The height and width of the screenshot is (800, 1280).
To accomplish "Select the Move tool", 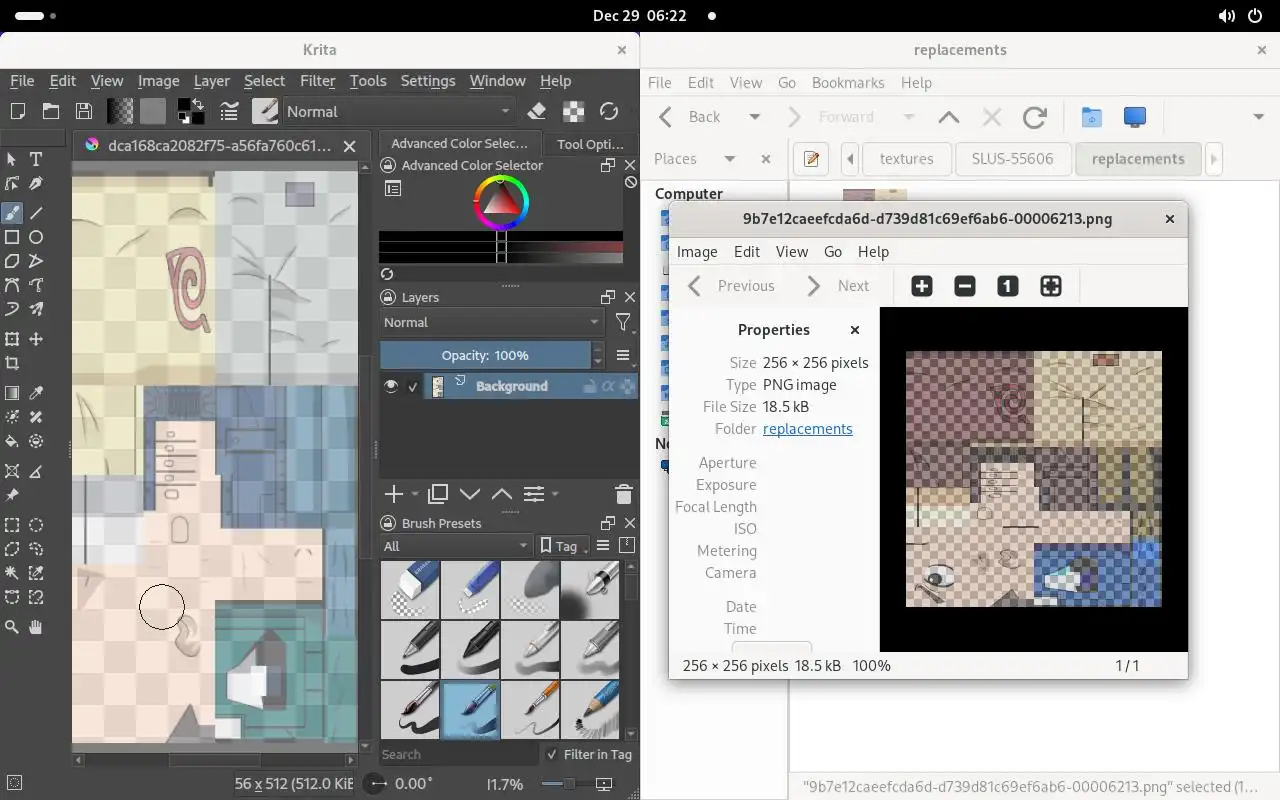I will click(x=36, y=339).
